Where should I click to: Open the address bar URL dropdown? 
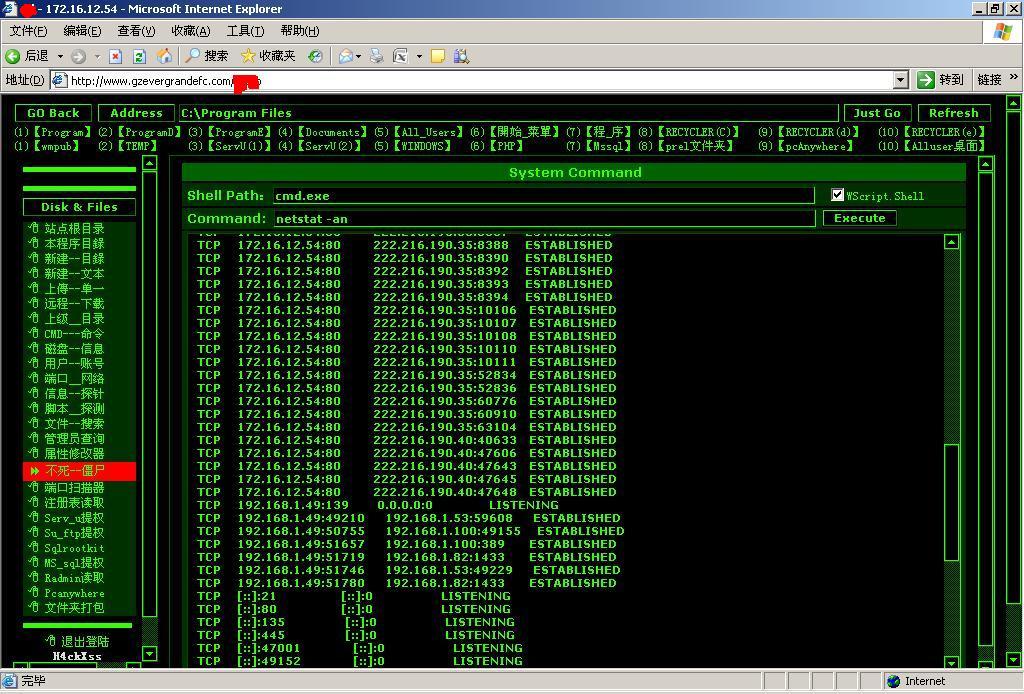[901, 80]
